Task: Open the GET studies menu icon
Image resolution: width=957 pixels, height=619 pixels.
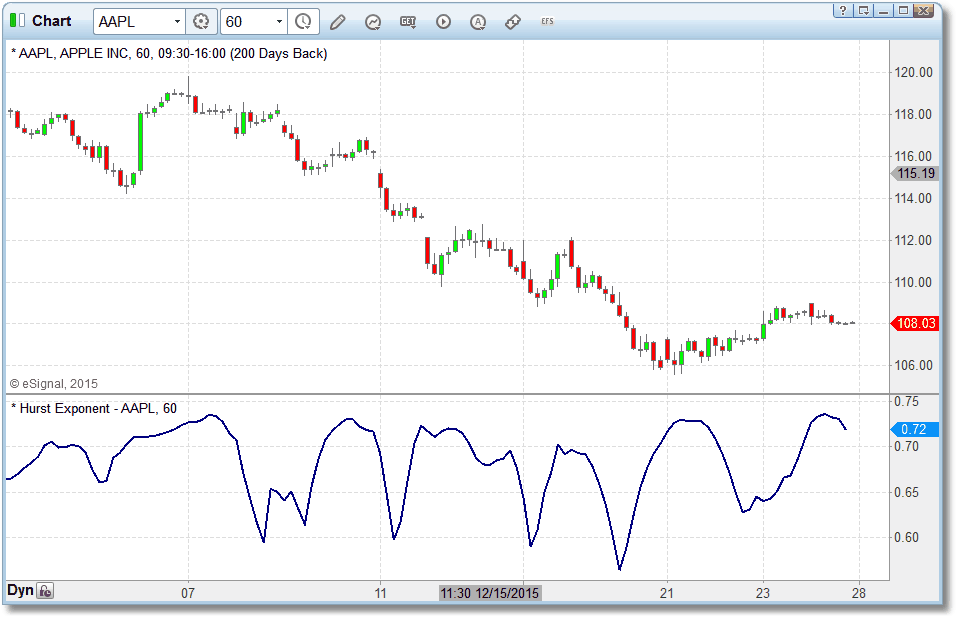Action: 408,22
